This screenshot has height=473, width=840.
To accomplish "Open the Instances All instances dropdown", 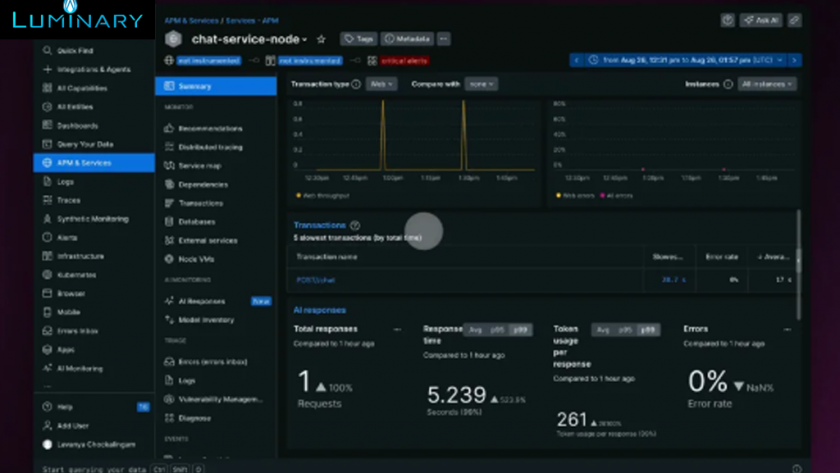I will click(x=767, y=84).
